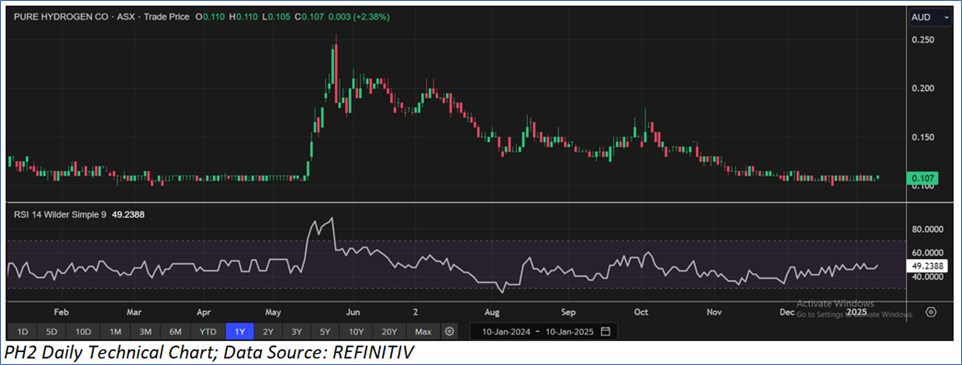Click the 2025 label on time axis

[x=856, y=312]
